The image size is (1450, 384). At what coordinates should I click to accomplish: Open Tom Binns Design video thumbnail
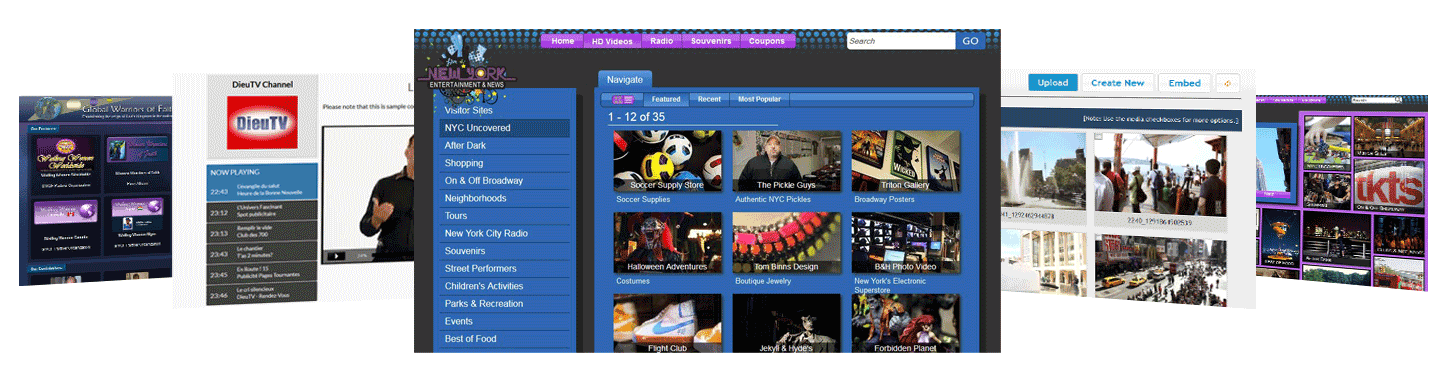click(x=786, y=243)
